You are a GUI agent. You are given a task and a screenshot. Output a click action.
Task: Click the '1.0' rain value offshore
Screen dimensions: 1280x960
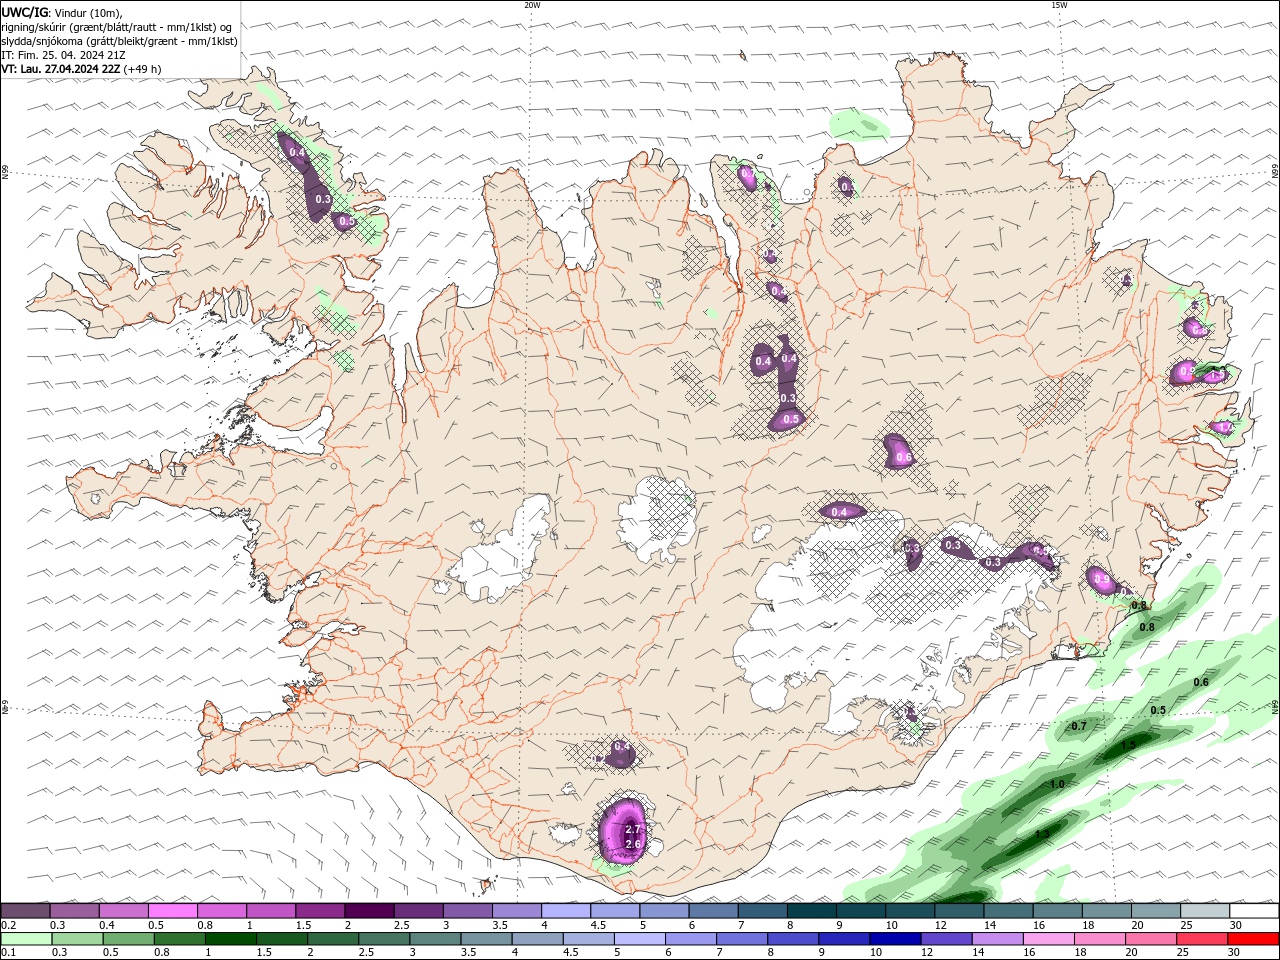(1057, 784)
